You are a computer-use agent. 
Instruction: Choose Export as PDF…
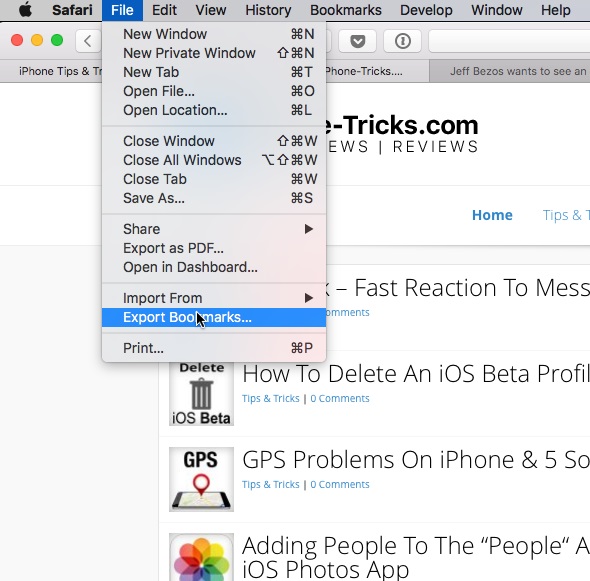[214, 248]
